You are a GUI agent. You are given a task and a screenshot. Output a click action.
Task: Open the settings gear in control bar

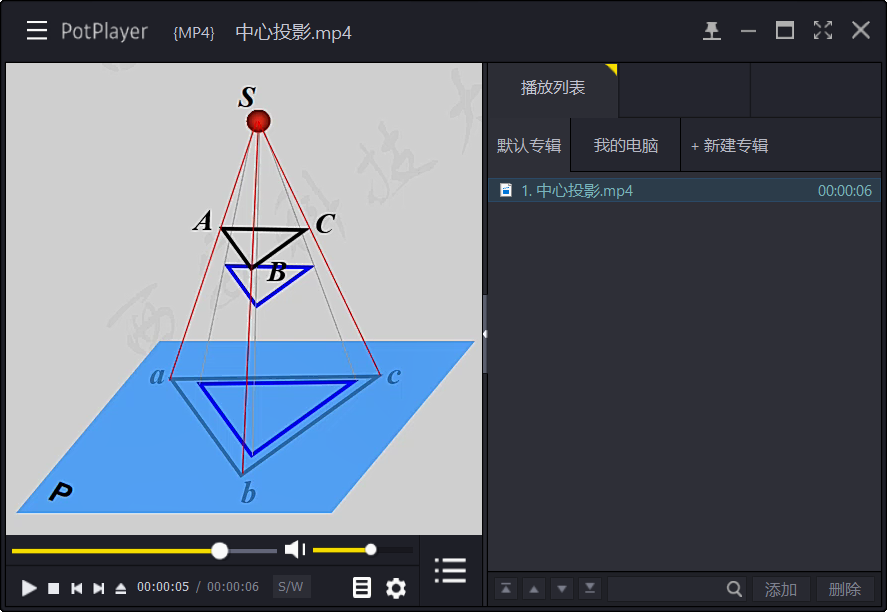tap(396, 588)
